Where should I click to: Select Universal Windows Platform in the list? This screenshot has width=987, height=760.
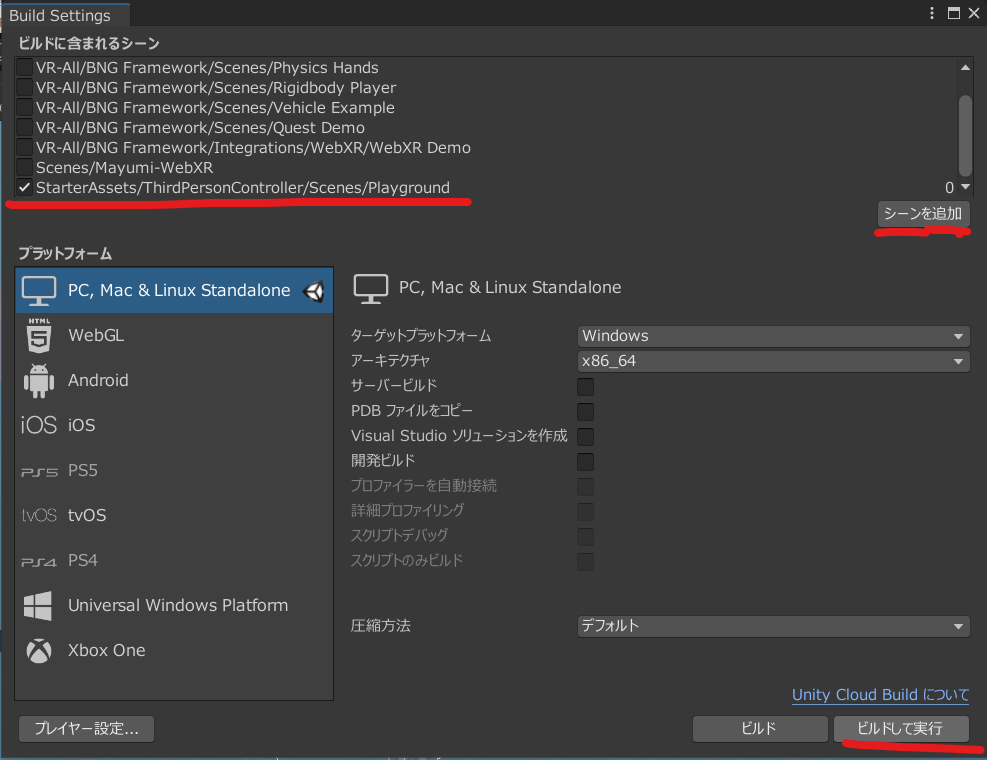(174, 605)
